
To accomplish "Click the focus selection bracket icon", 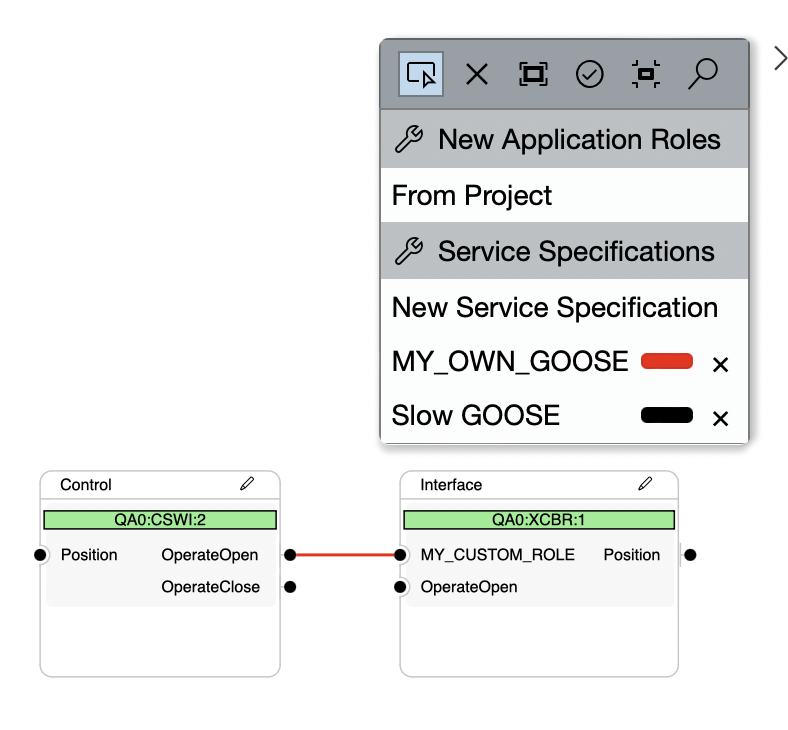I will 646,74.
